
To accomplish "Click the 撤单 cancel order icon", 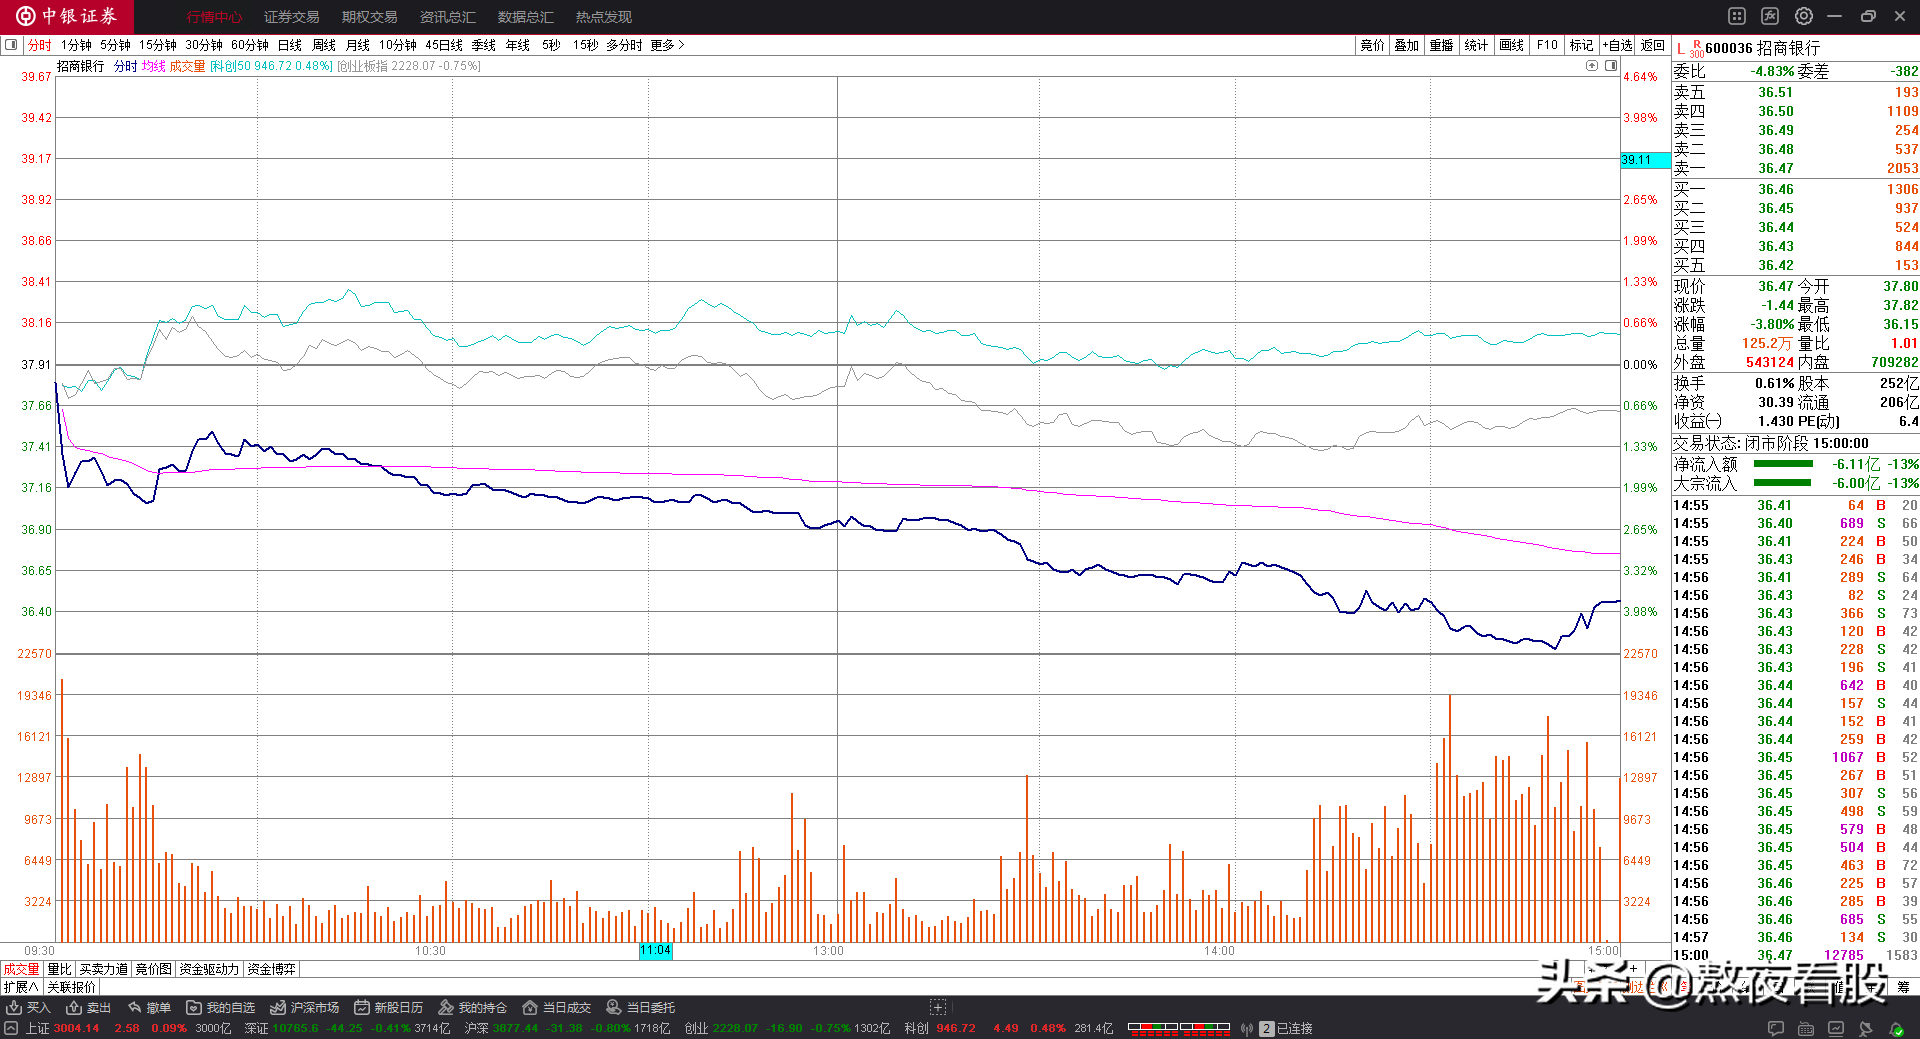I will (x=134, y=1007).
